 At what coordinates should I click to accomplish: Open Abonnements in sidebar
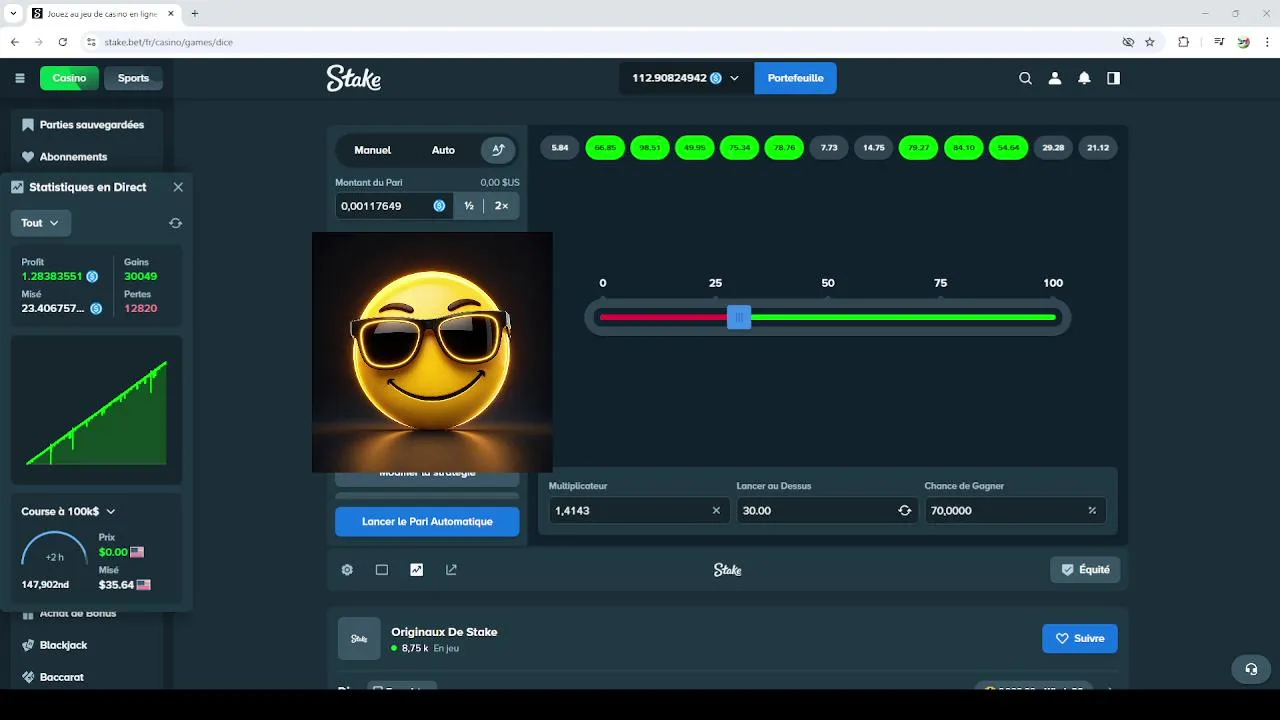73,157
